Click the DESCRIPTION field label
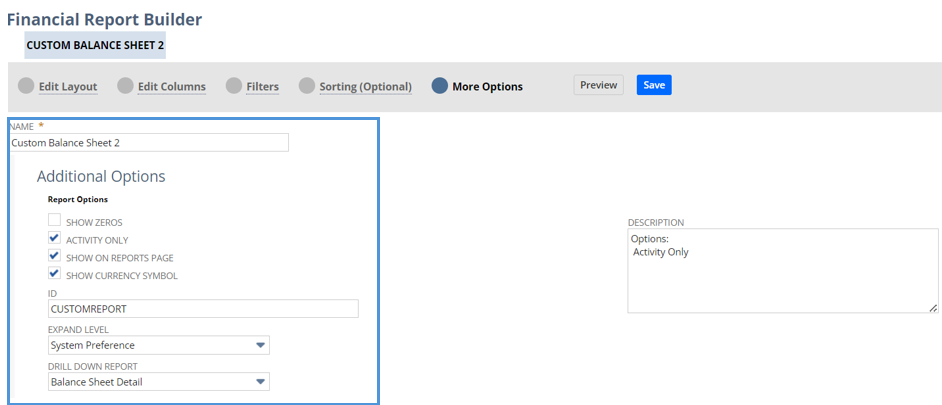Screen dimensions: 942x405 tap(655, 222)
